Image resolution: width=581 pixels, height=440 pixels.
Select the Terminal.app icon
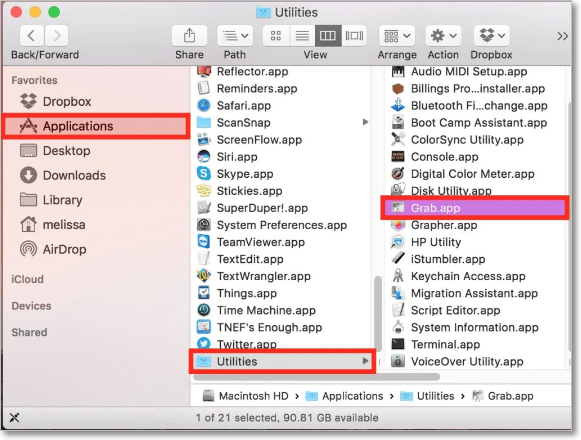tap(398, 344)
